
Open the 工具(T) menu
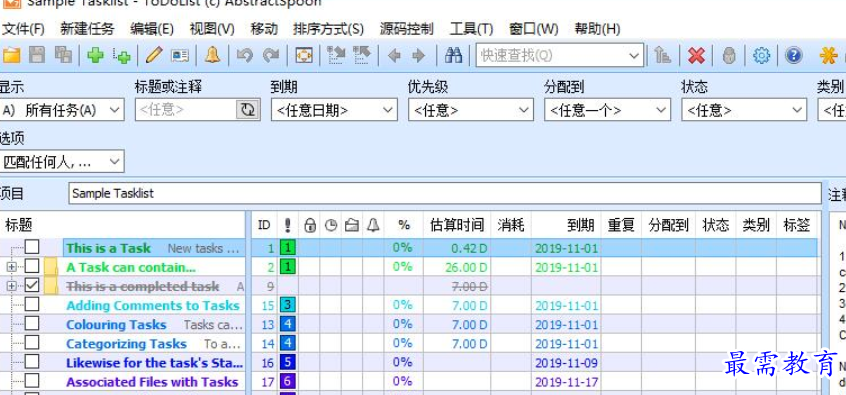[471, 29]
